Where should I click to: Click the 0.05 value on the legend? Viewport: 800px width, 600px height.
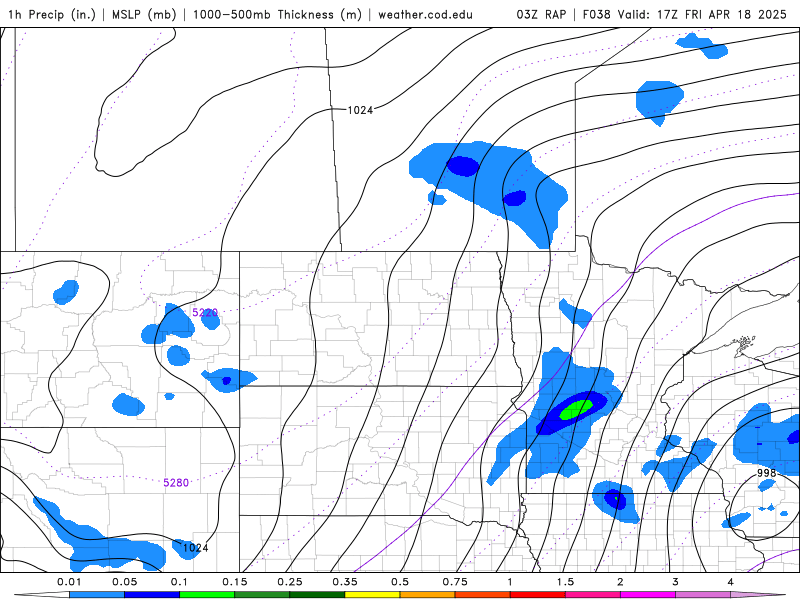coord(124,582)
